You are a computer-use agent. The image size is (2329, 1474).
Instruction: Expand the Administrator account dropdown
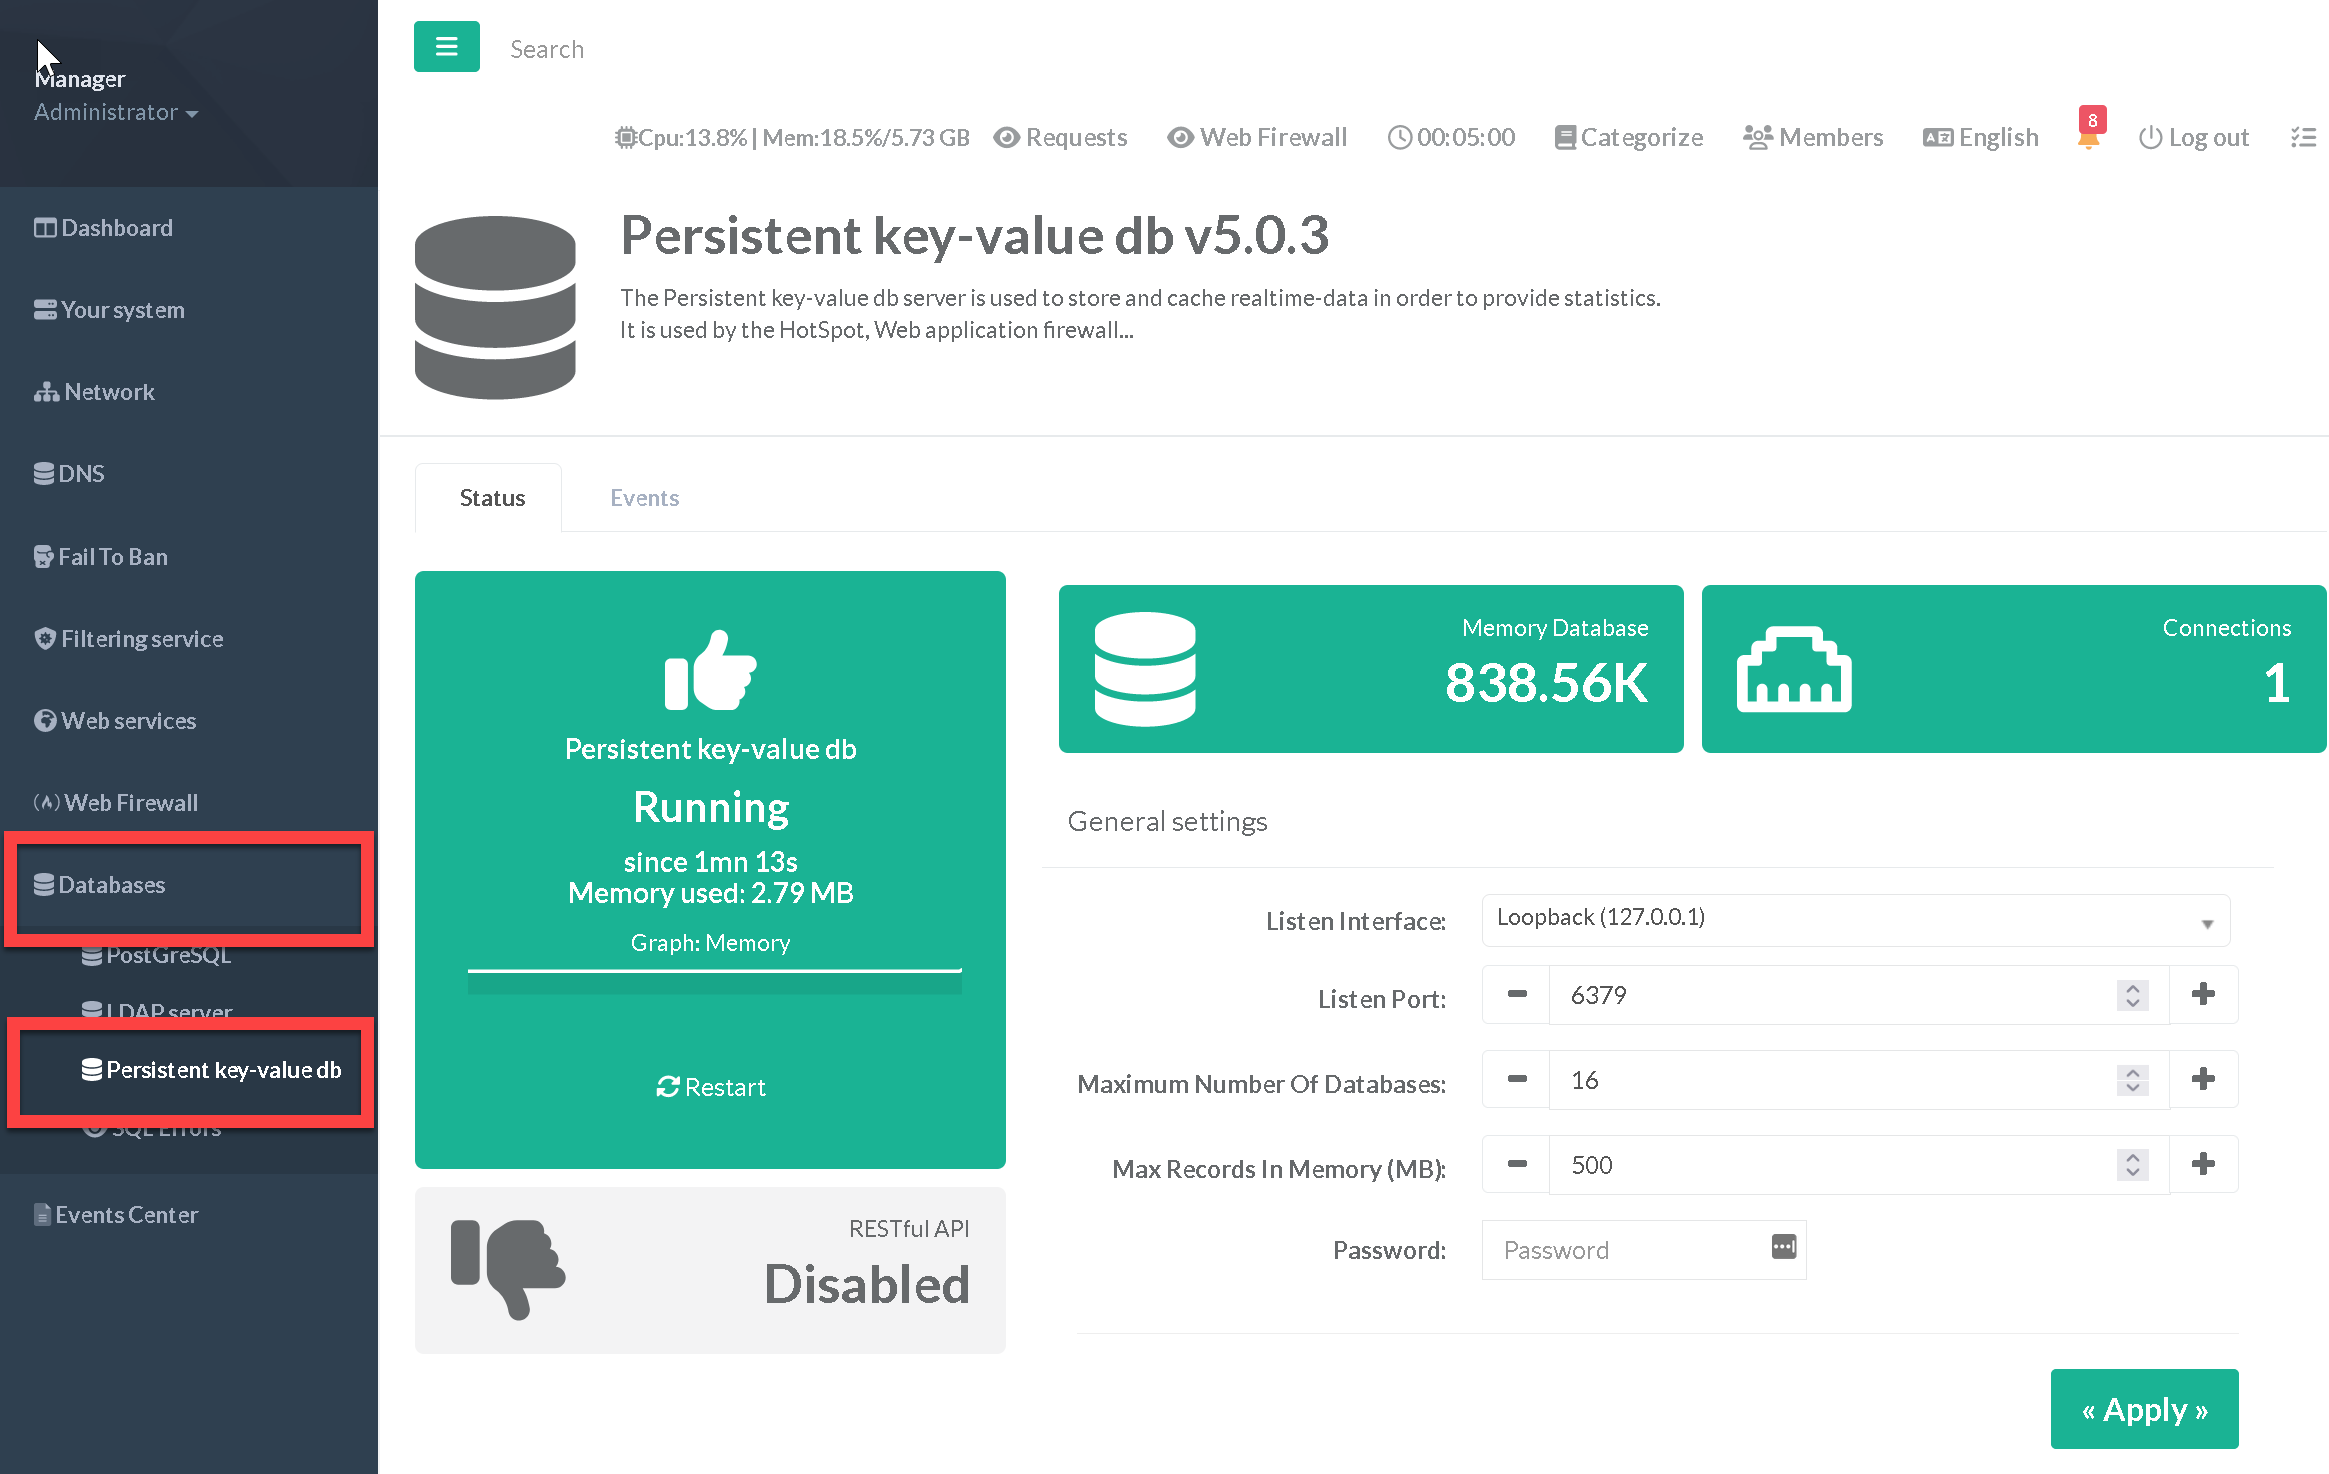[116, 112]
